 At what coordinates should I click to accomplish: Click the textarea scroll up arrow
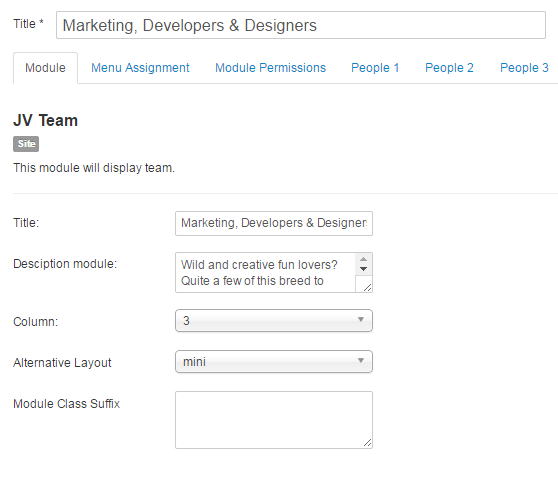click(x=363, y=259)
